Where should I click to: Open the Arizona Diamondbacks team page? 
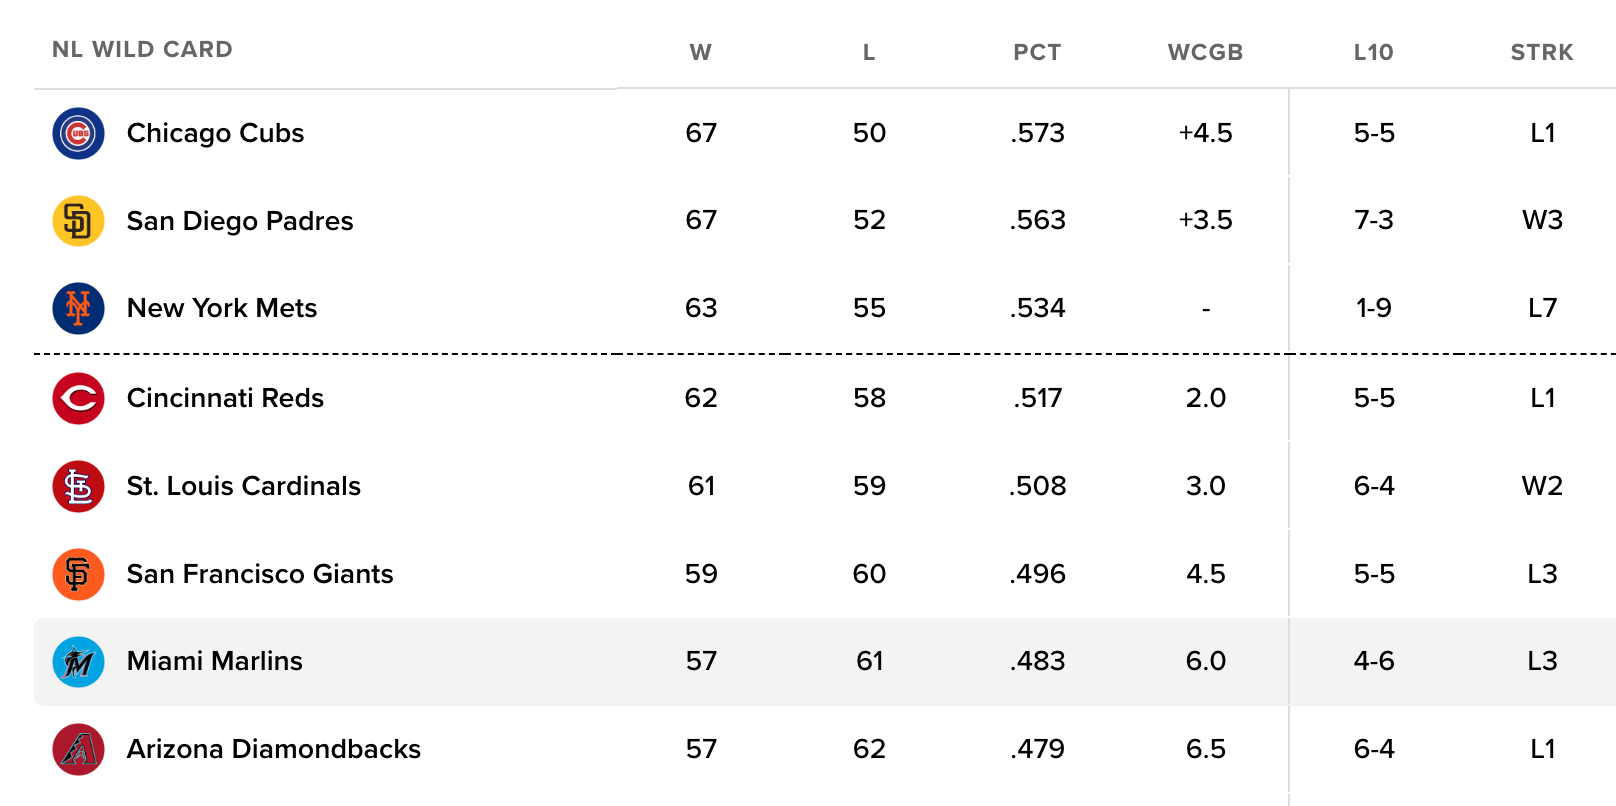click(273, 749)
